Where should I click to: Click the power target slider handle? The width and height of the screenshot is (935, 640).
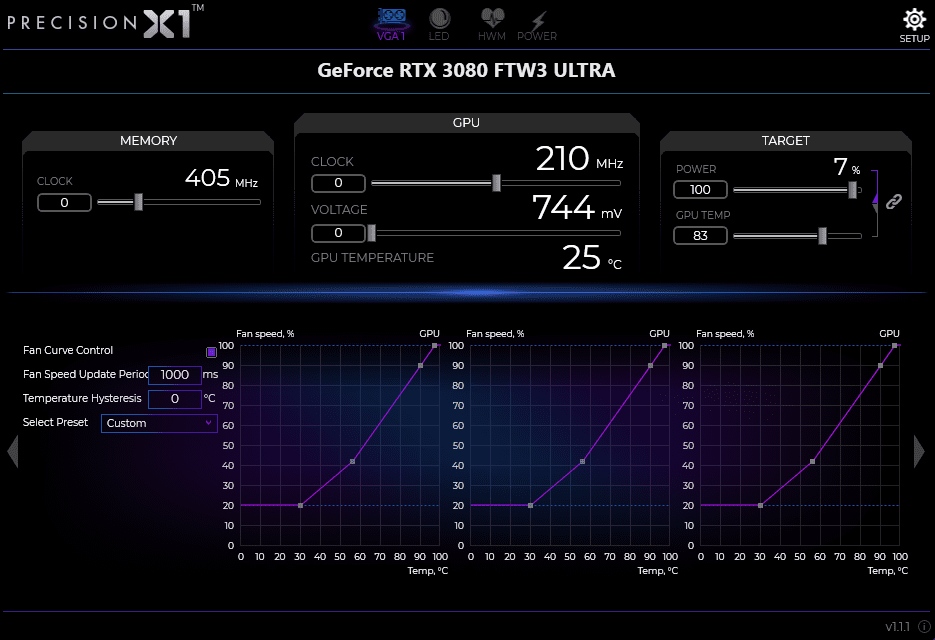point(852,190)
